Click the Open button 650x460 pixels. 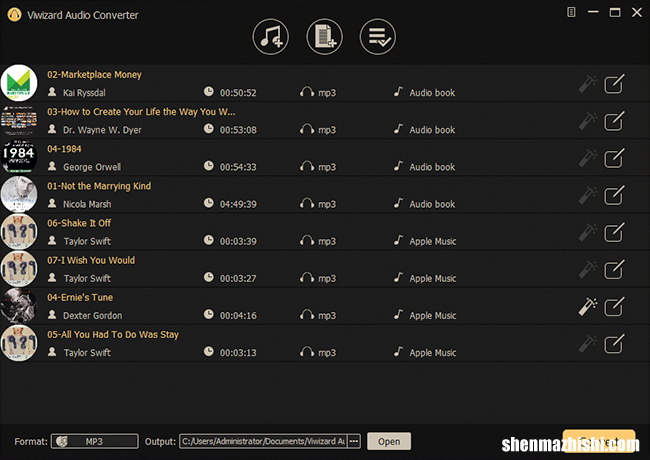tap(389, 441)
